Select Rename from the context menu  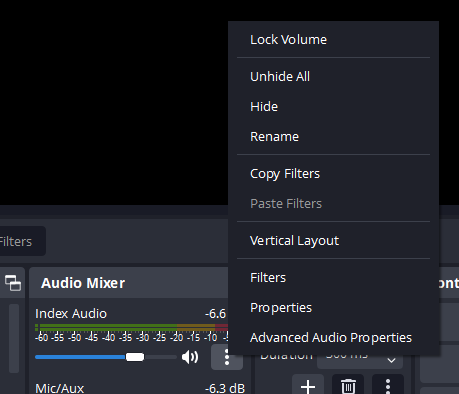pyautogui.click(x=333, y=137)
